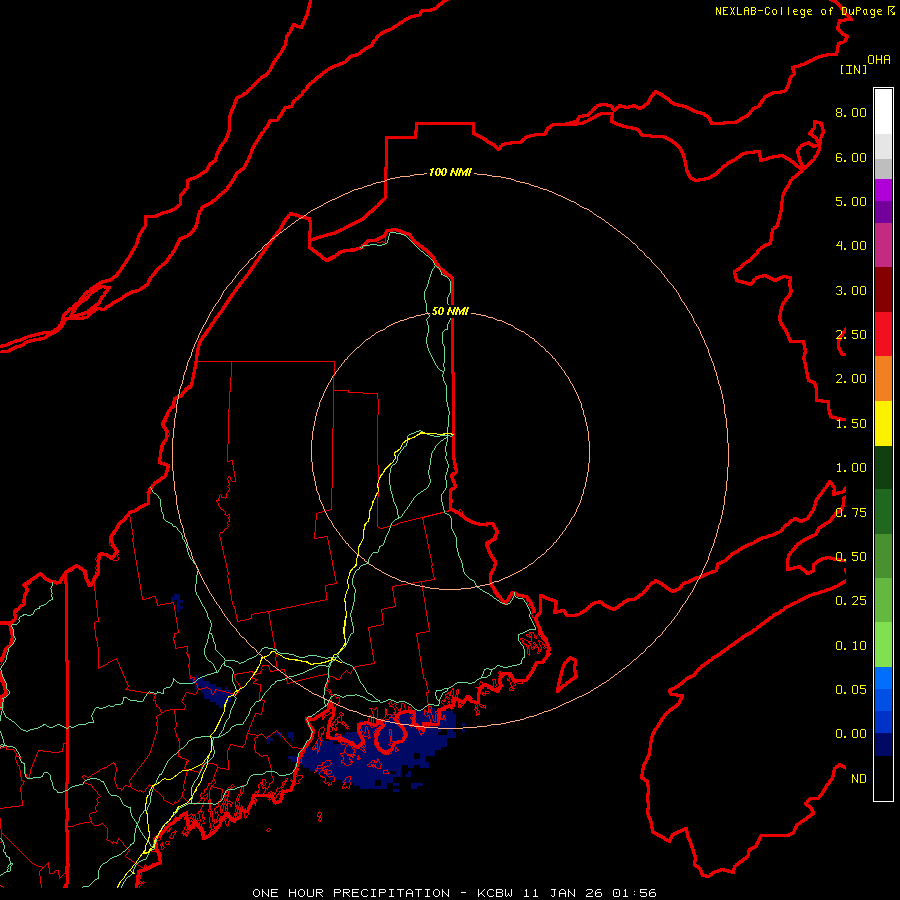Select the black ND legend box
This screenshot has height=900, width=900.
tap(883, 779)
